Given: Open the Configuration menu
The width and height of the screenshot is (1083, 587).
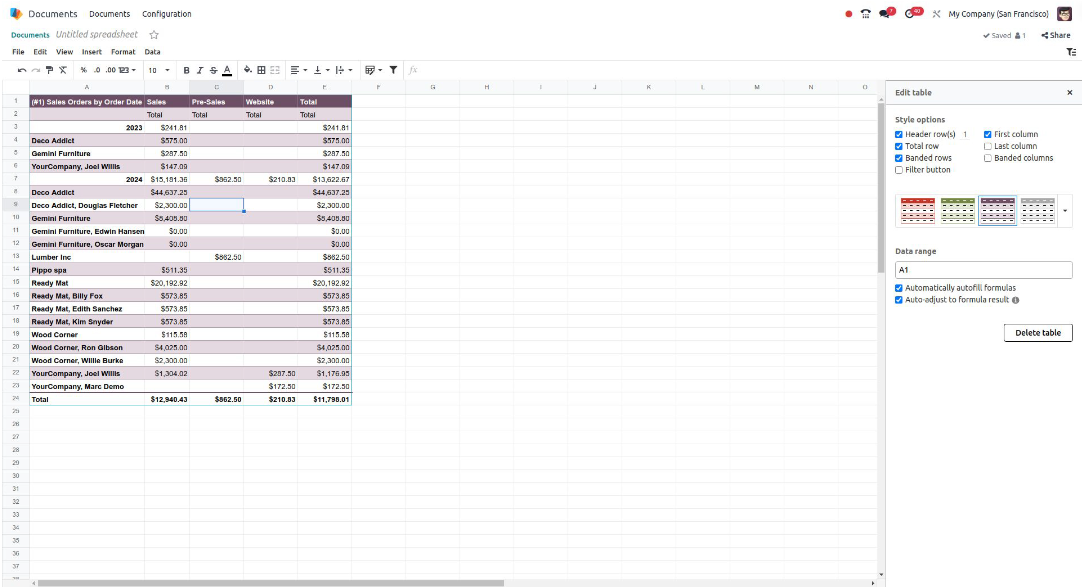Looking at the screenshot, I should coord(166,14).
